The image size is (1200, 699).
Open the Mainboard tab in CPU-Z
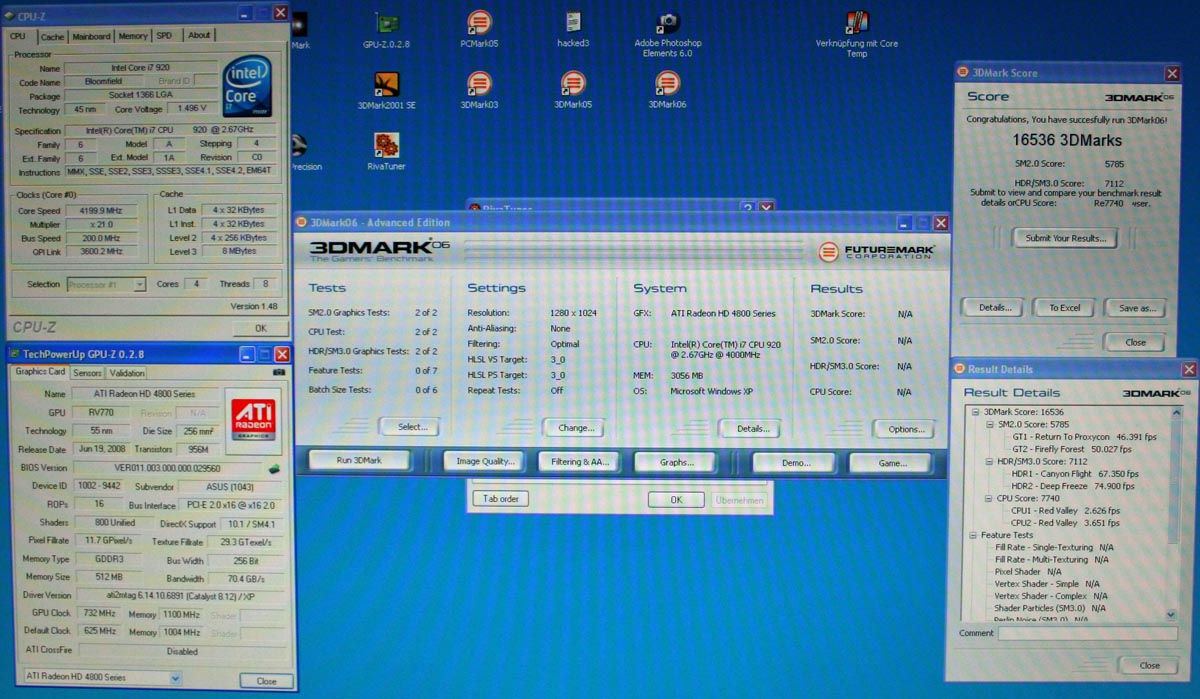[91, 36]
